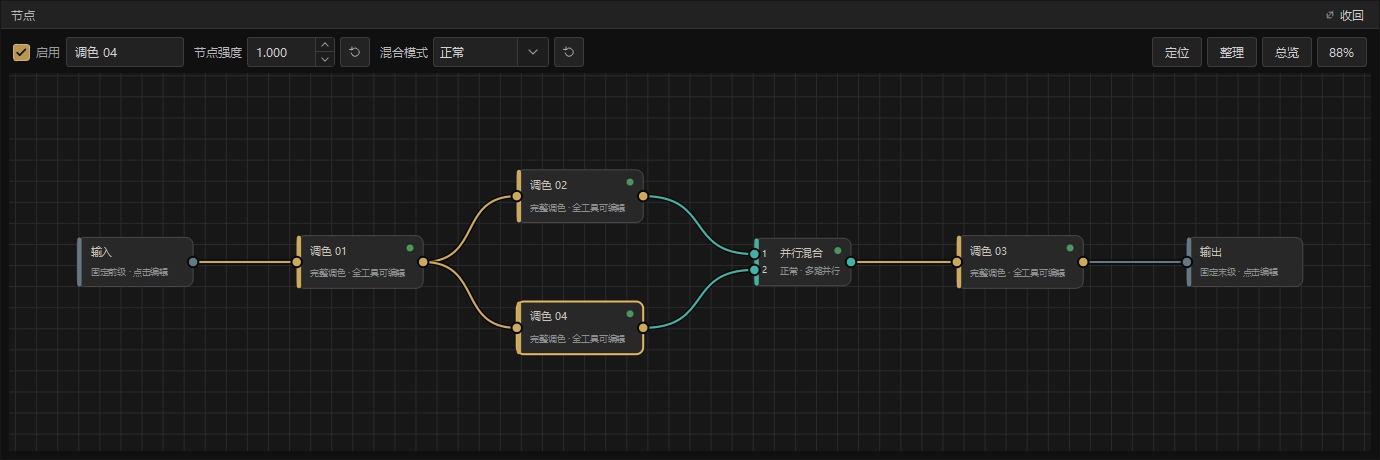
Task: Open the 混合模式 dropdown
Action: click(491, 52)
